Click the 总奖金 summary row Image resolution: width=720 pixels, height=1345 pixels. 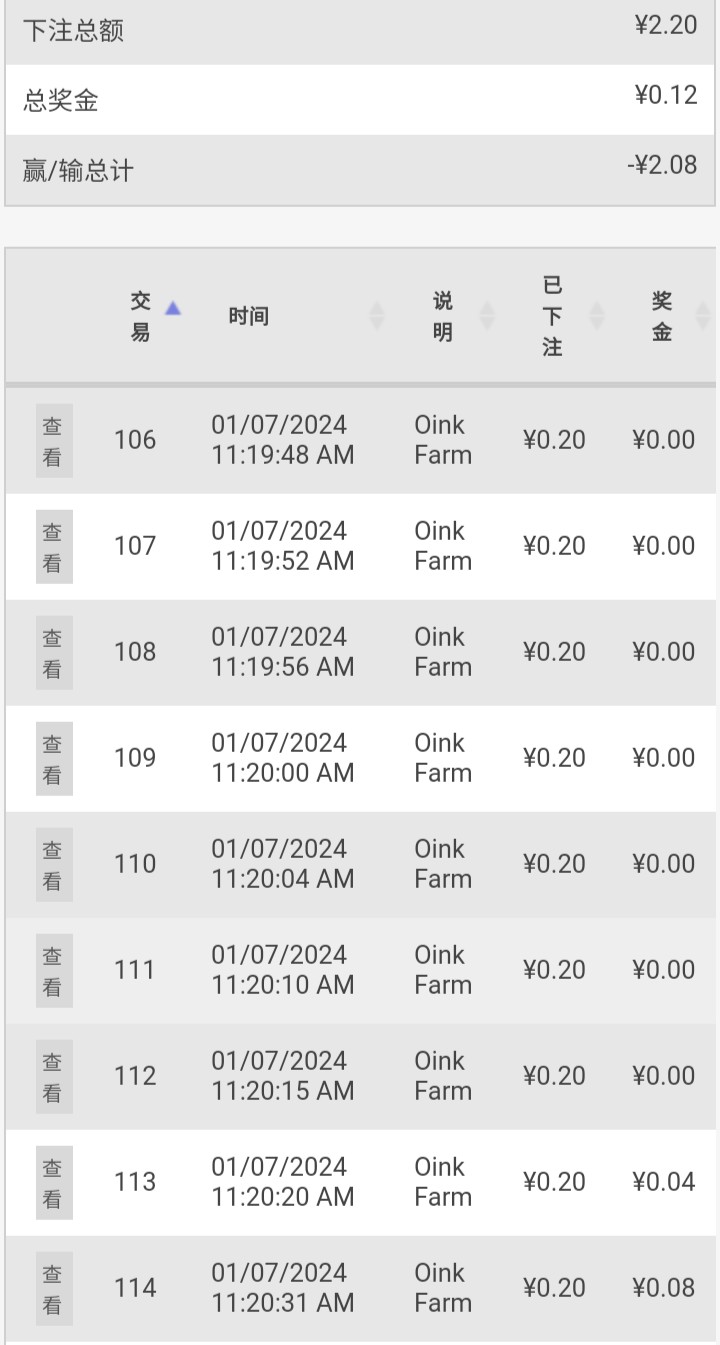[x=360, y=100]
